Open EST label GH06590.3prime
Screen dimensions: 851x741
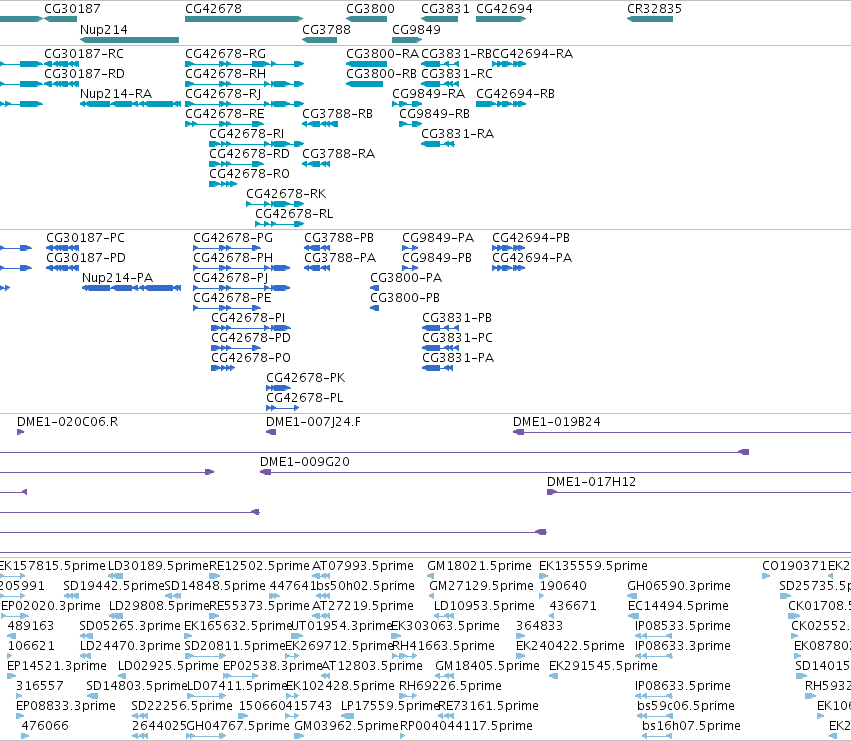(679, 586)
